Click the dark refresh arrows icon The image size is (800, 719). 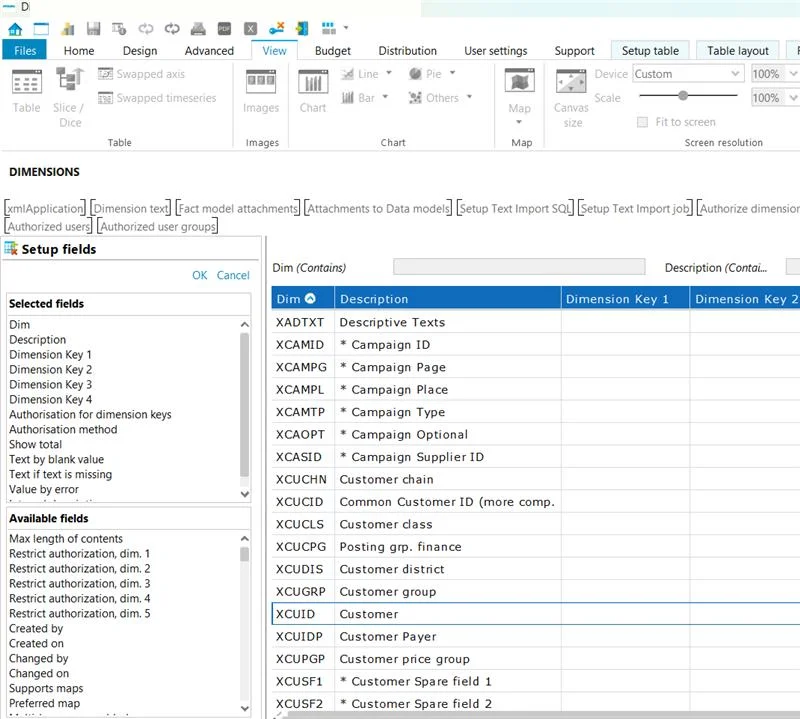[x=172, y=29]
